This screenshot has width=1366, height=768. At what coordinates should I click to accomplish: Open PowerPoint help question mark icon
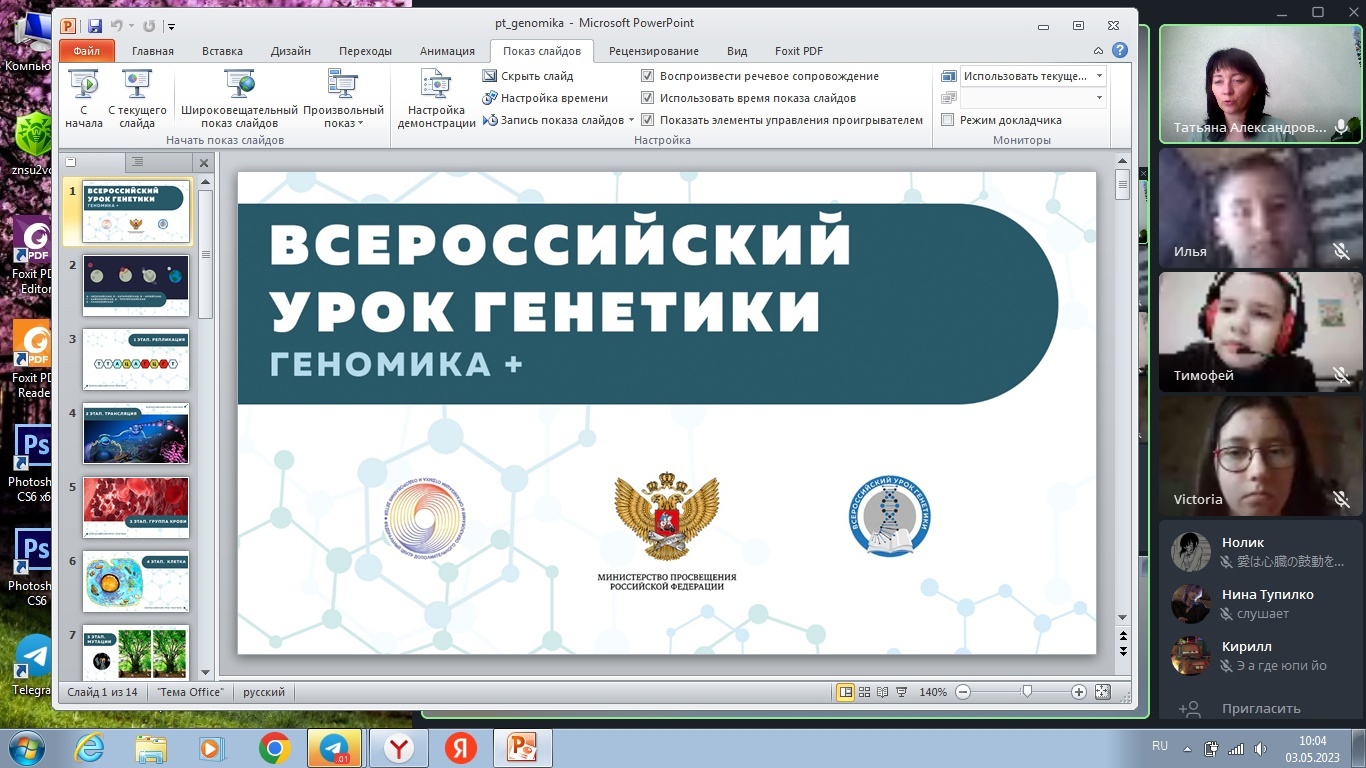tap(1120, 51)
